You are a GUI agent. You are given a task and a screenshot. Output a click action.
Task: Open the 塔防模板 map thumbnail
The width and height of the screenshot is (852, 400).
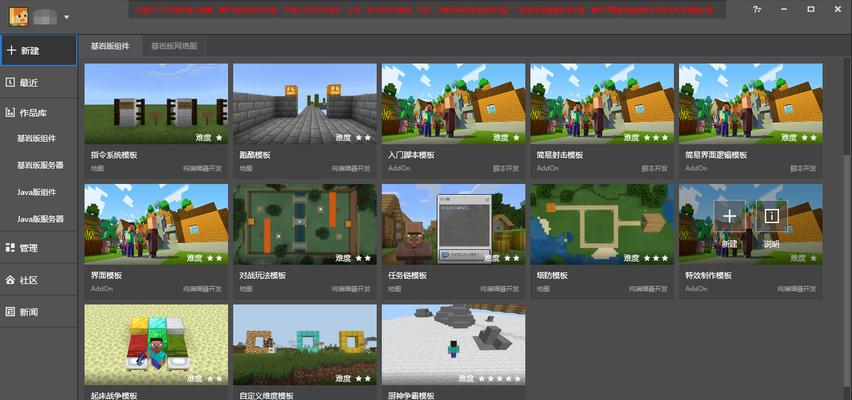[x=602, y=224]
